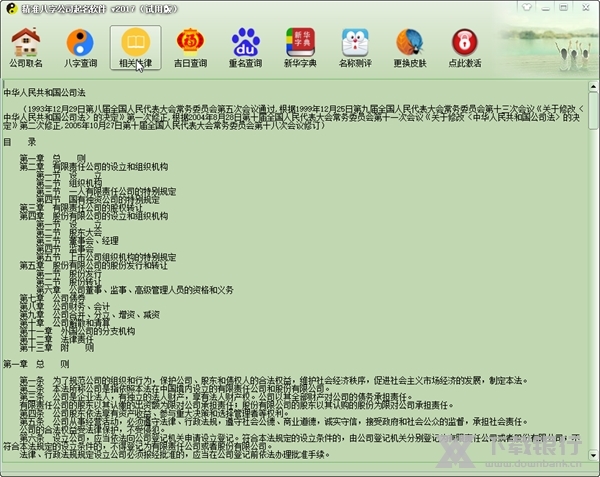Click the line 第四章 股份有限公司的设立和组织机构
Viewport: 600px width, 477px height.
[94, 216]
